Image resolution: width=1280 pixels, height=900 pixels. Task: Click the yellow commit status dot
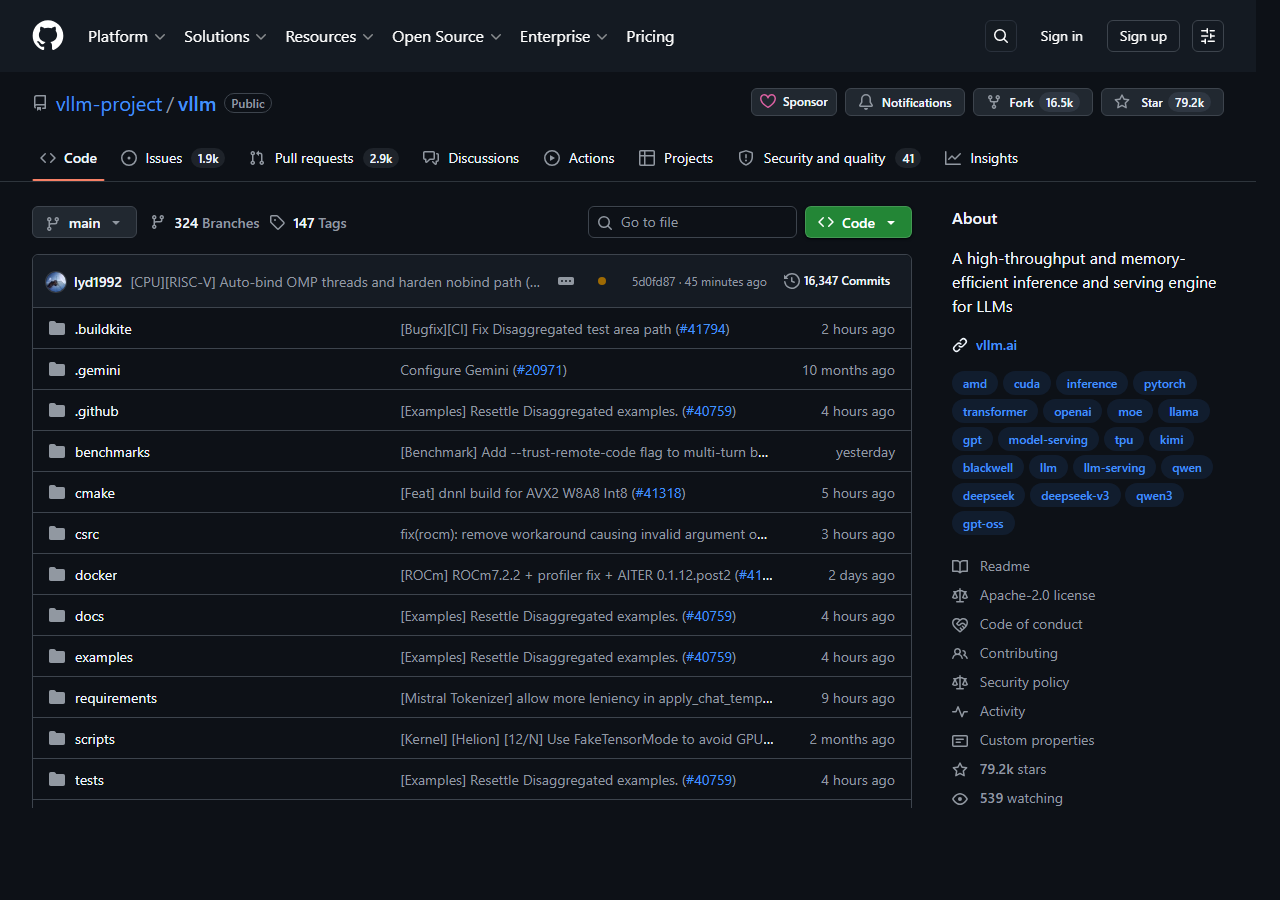pos(601,282)
